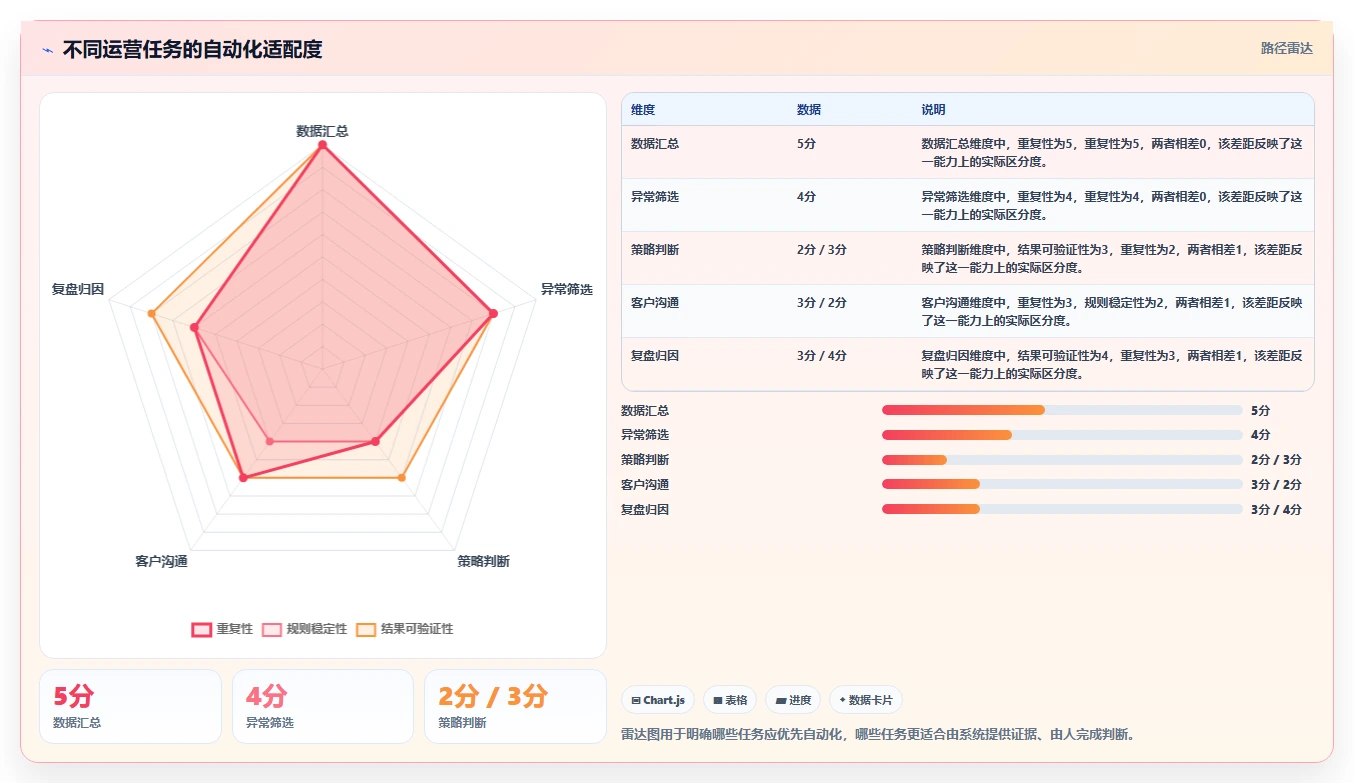
Task: Open the 5分 数据汇总 data card
Action: tap(130, 707)
